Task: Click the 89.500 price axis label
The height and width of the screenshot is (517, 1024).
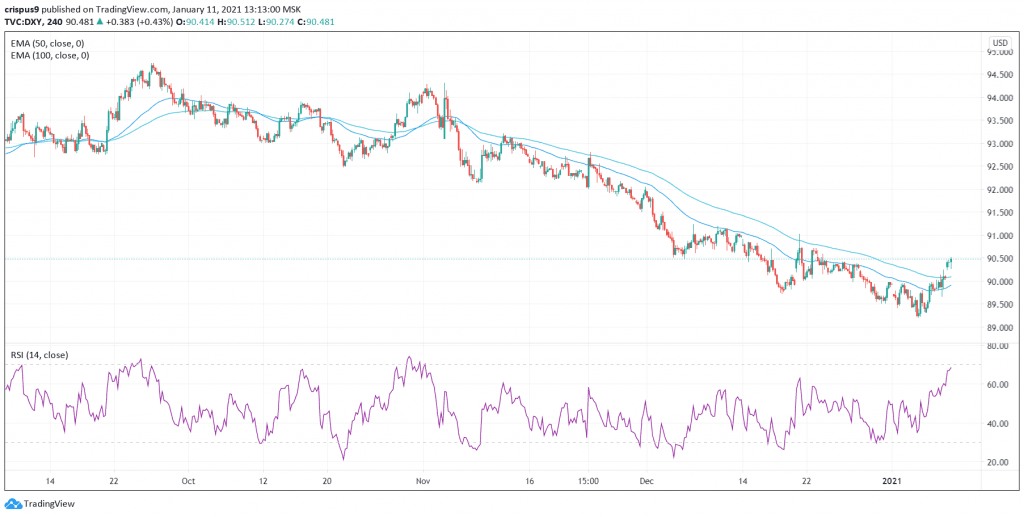Action: pyautogui.click(x=999, y=306)
